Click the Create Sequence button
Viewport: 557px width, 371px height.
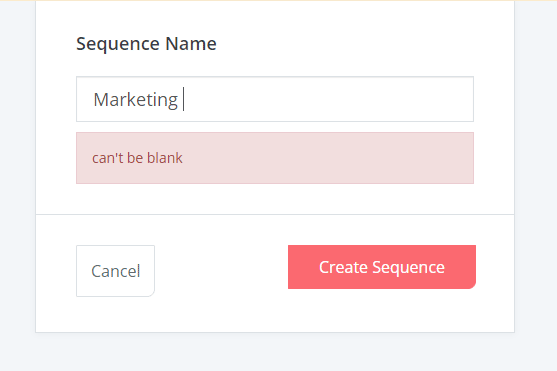click(x=382, y=267)
